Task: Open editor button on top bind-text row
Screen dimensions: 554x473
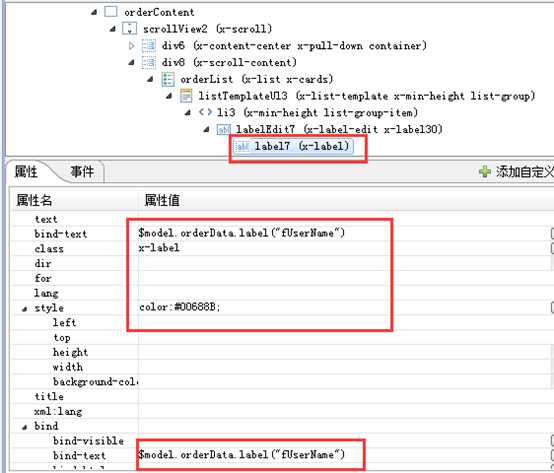Action: (x=552, y=234)
